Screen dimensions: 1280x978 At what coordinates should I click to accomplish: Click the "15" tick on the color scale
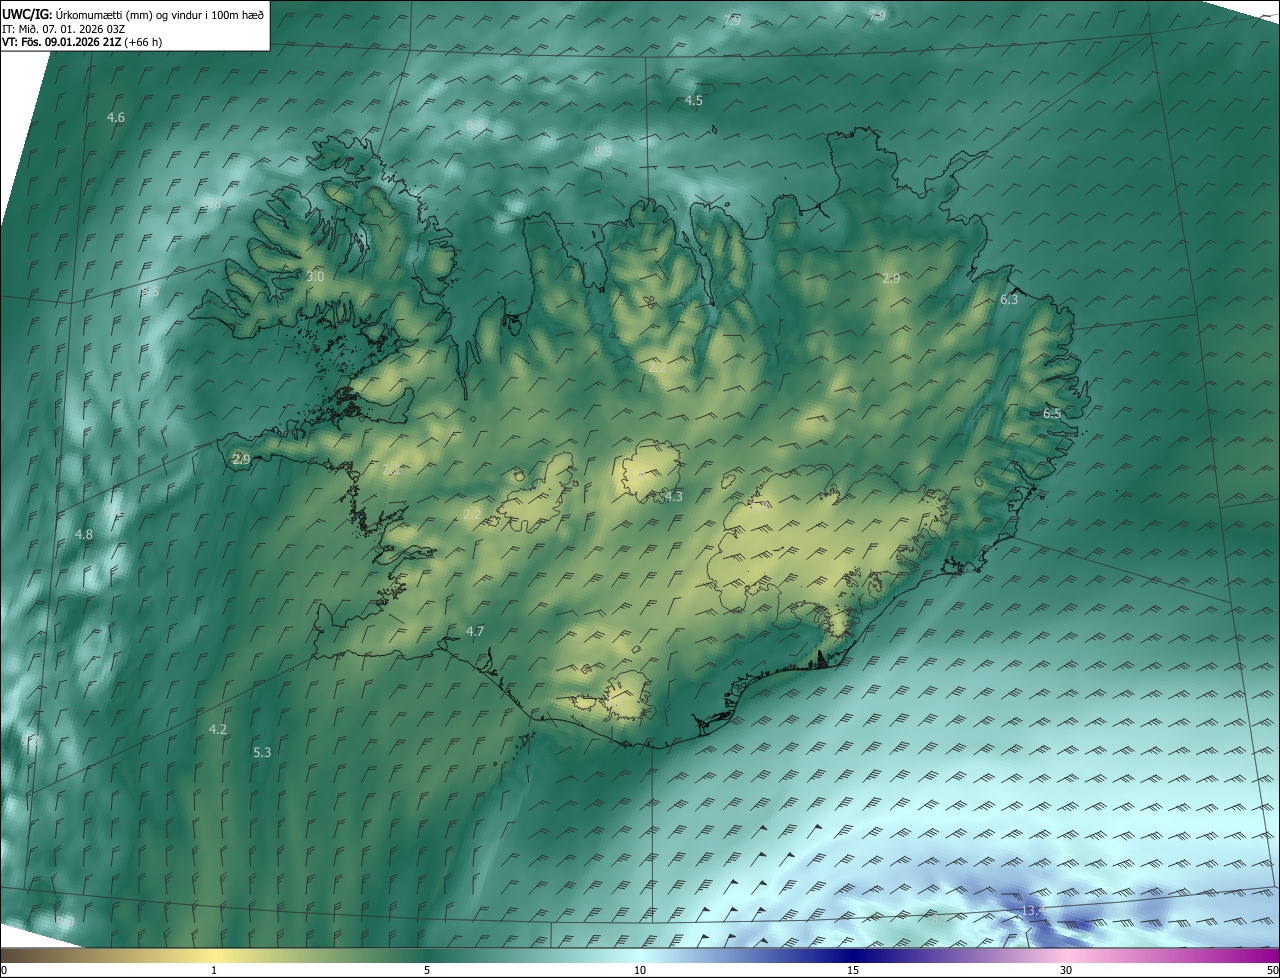tap(853, 970)
